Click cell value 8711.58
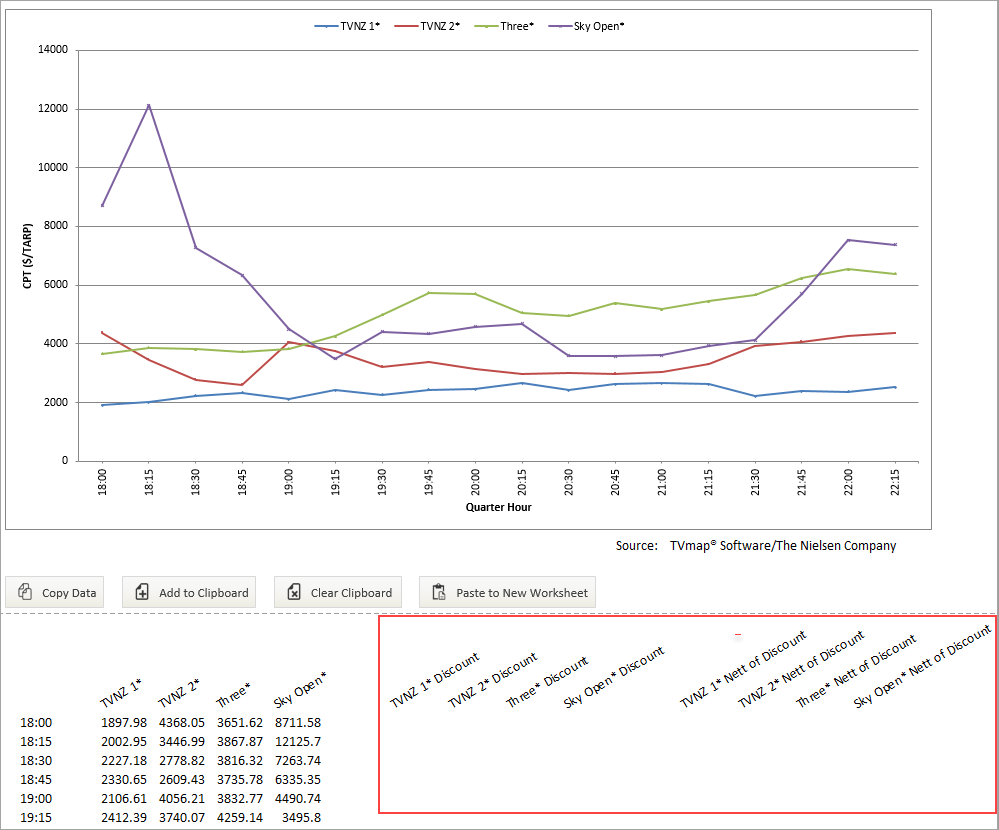The height and width of the screenshot is (830, 999). pos(298,723)
